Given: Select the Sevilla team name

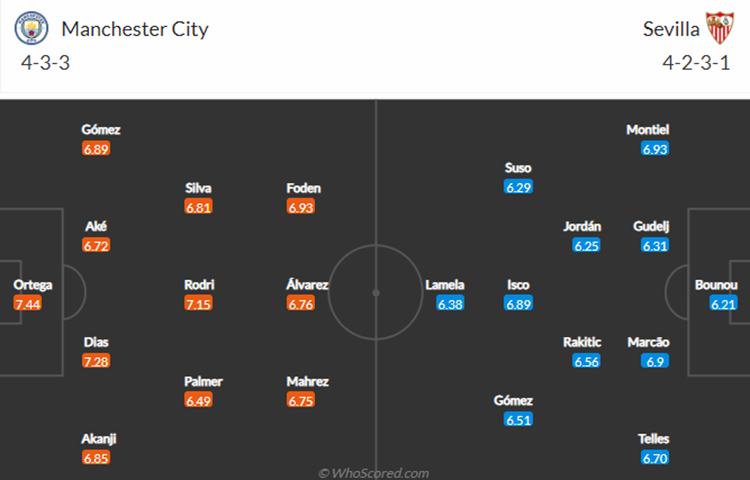Looking at the screenshot, I should 671,29.
